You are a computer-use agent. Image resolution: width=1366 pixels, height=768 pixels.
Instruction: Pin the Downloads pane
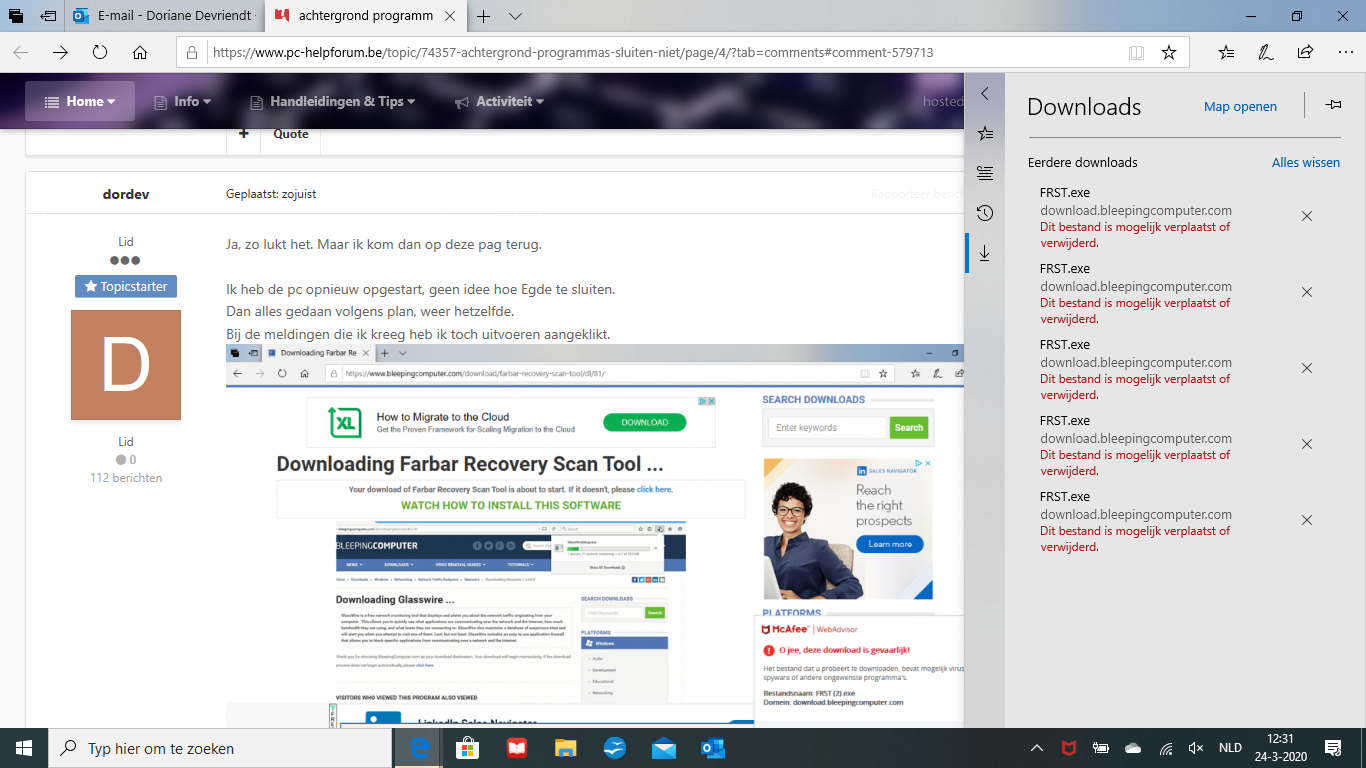pos(1333,105)
